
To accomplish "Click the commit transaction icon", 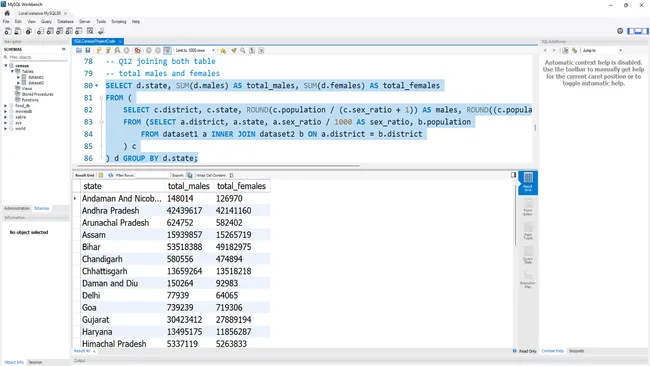I will click(x=148, y=51).
